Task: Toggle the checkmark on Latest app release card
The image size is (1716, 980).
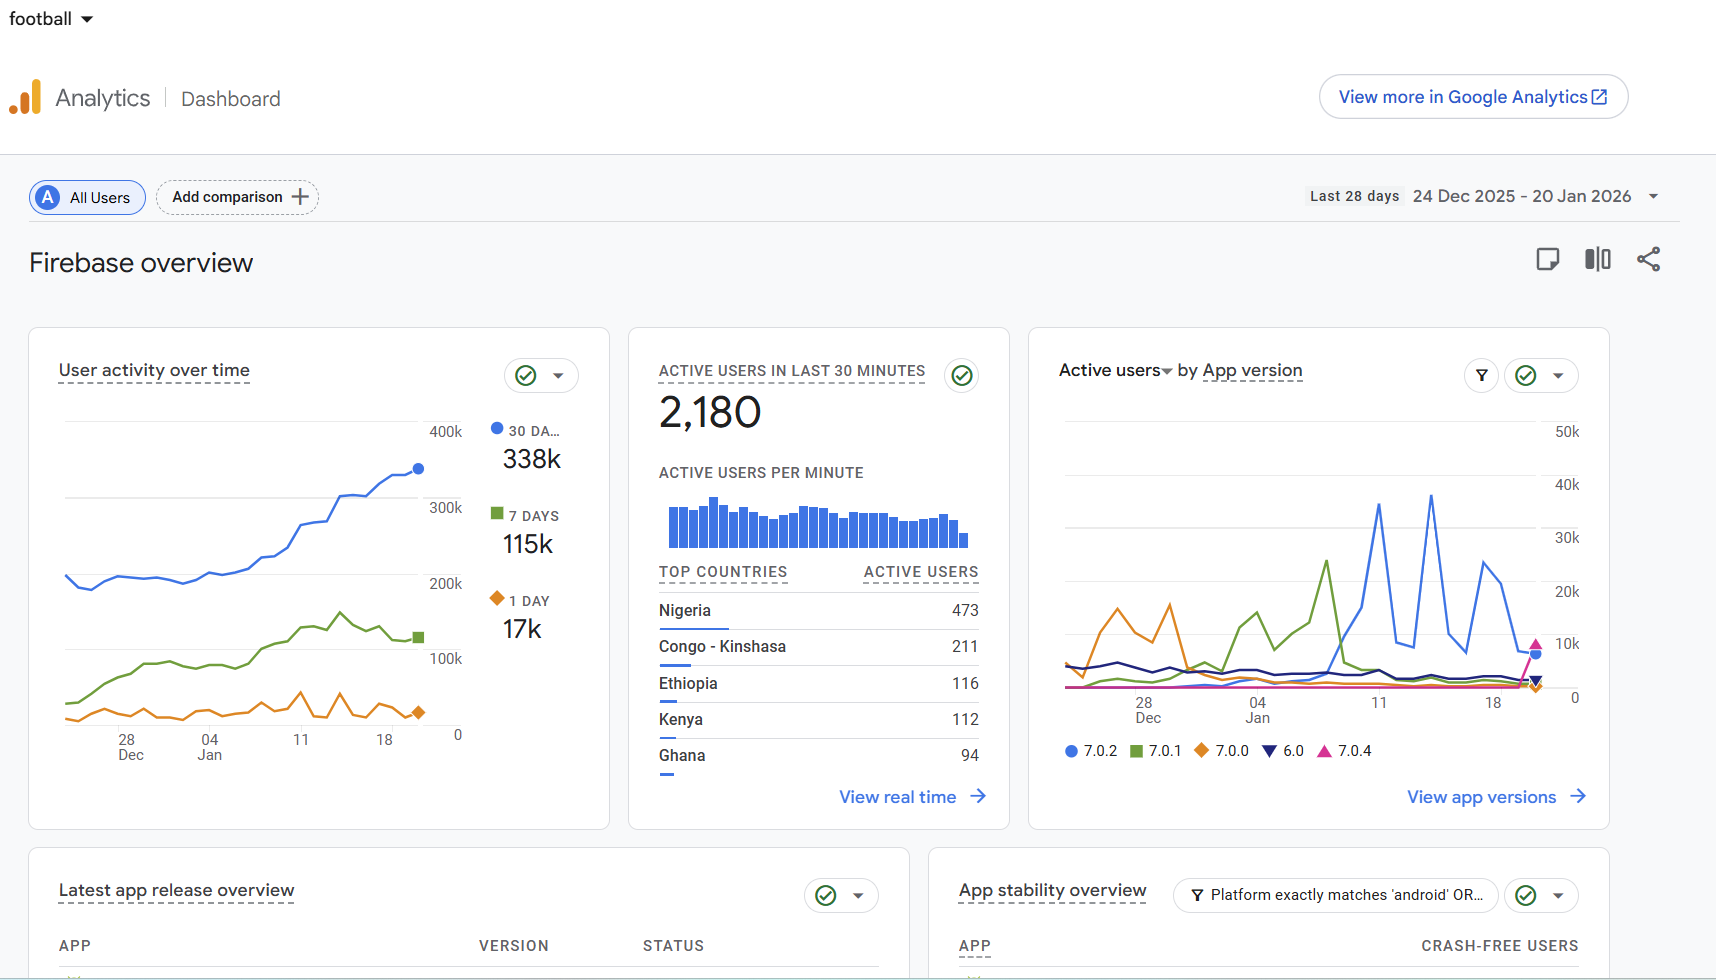Action: pyautogui.click(x=826, y=896)
